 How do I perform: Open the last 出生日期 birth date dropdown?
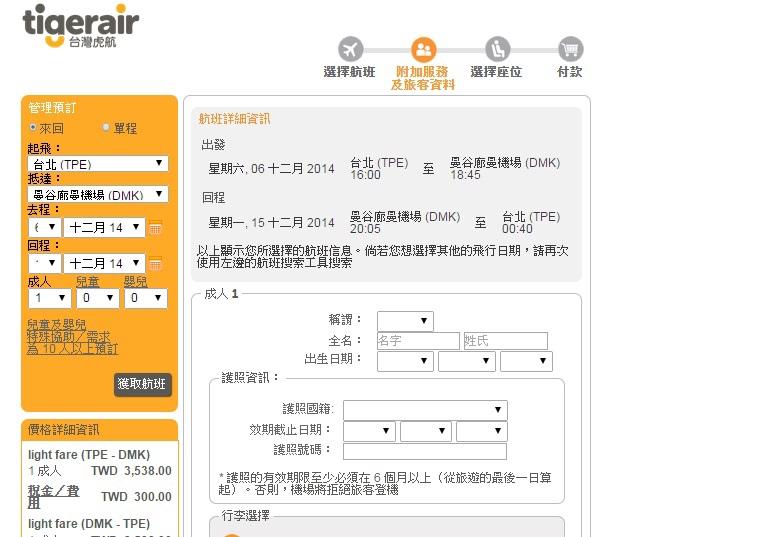point(526,361)
